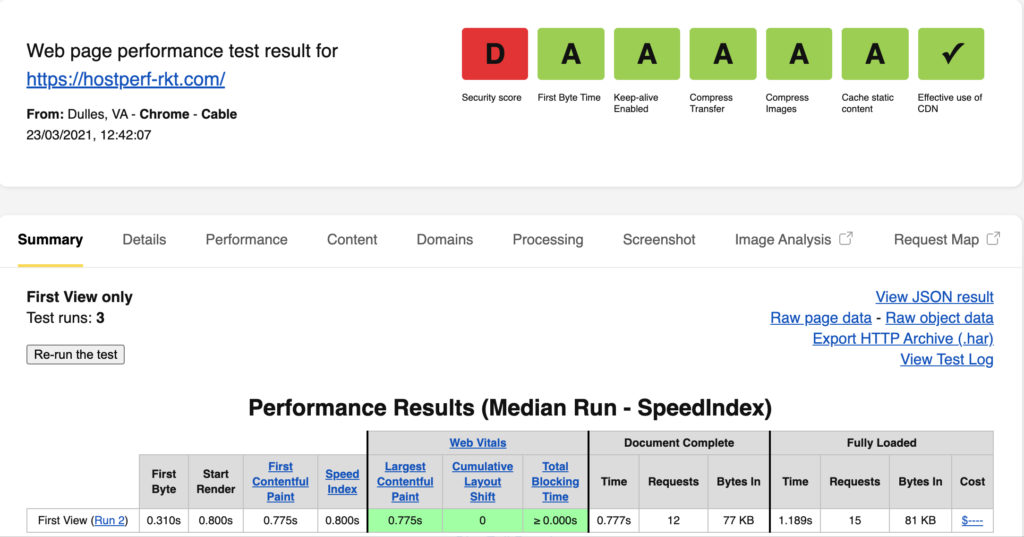Click the Largest Contentful Paint column link

click(x=405, y=481)
